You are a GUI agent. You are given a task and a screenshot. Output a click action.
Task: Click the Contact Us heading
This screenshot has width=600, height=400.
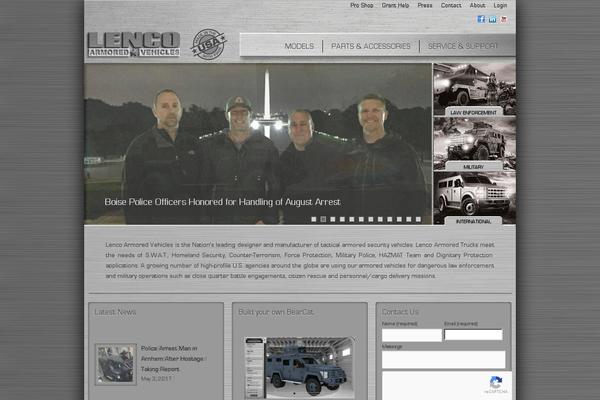pyautogui.click(x=400, y=312)
